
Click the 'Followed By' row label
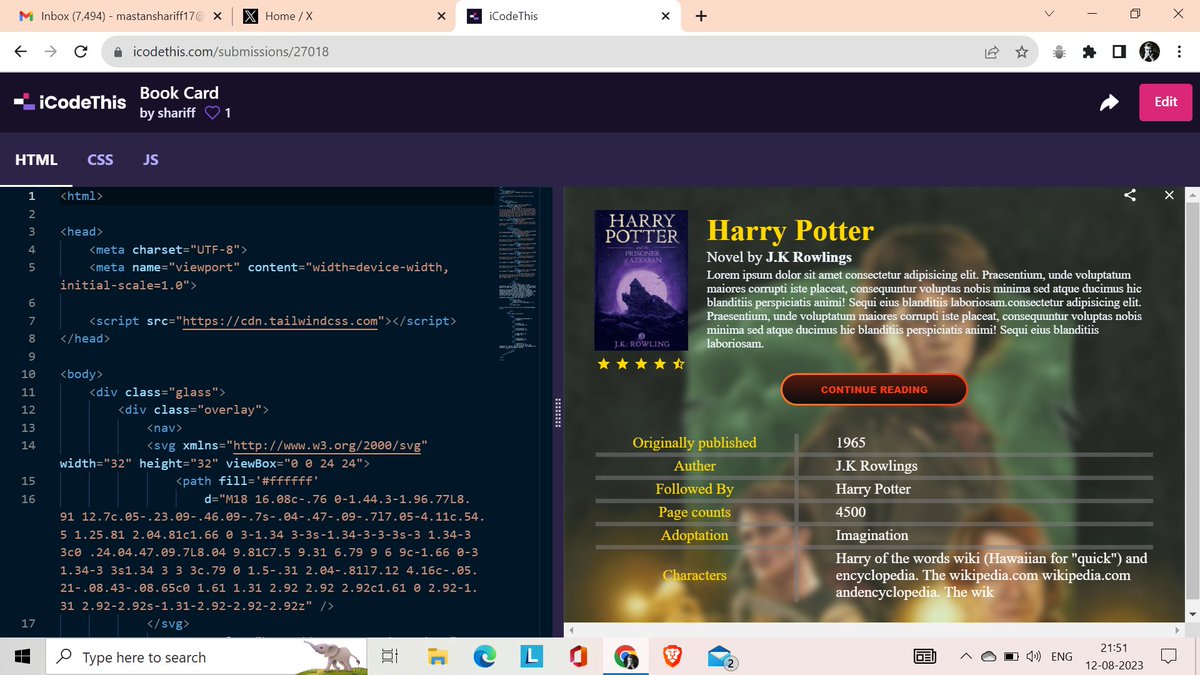(695, 489)
